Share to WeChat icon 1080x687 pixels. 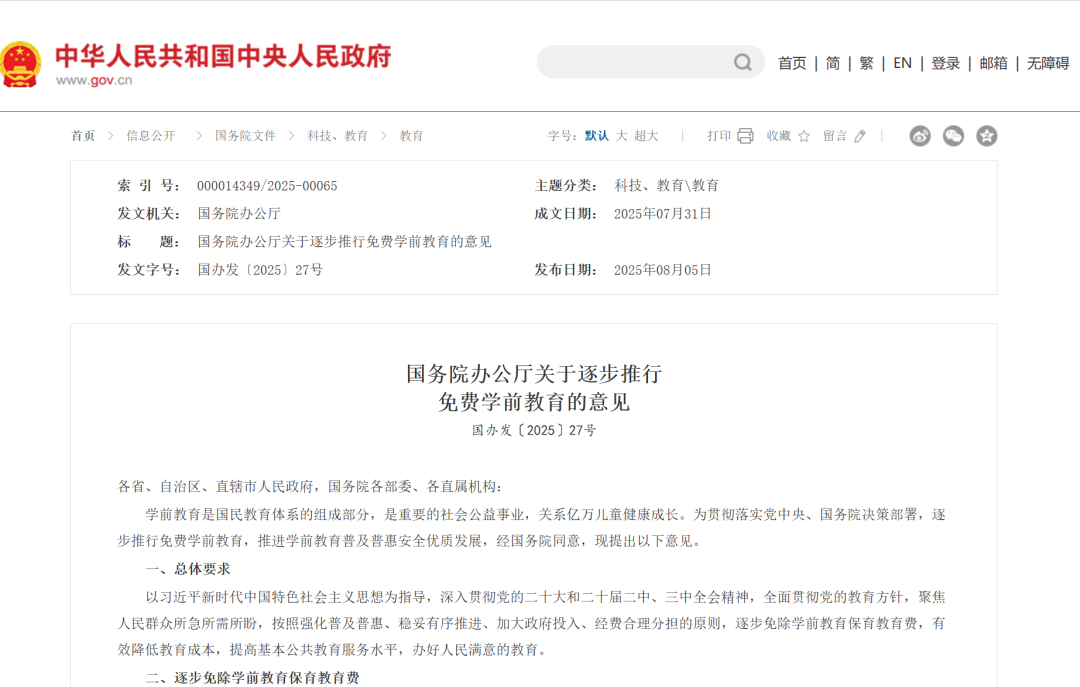tap(953, 136)
